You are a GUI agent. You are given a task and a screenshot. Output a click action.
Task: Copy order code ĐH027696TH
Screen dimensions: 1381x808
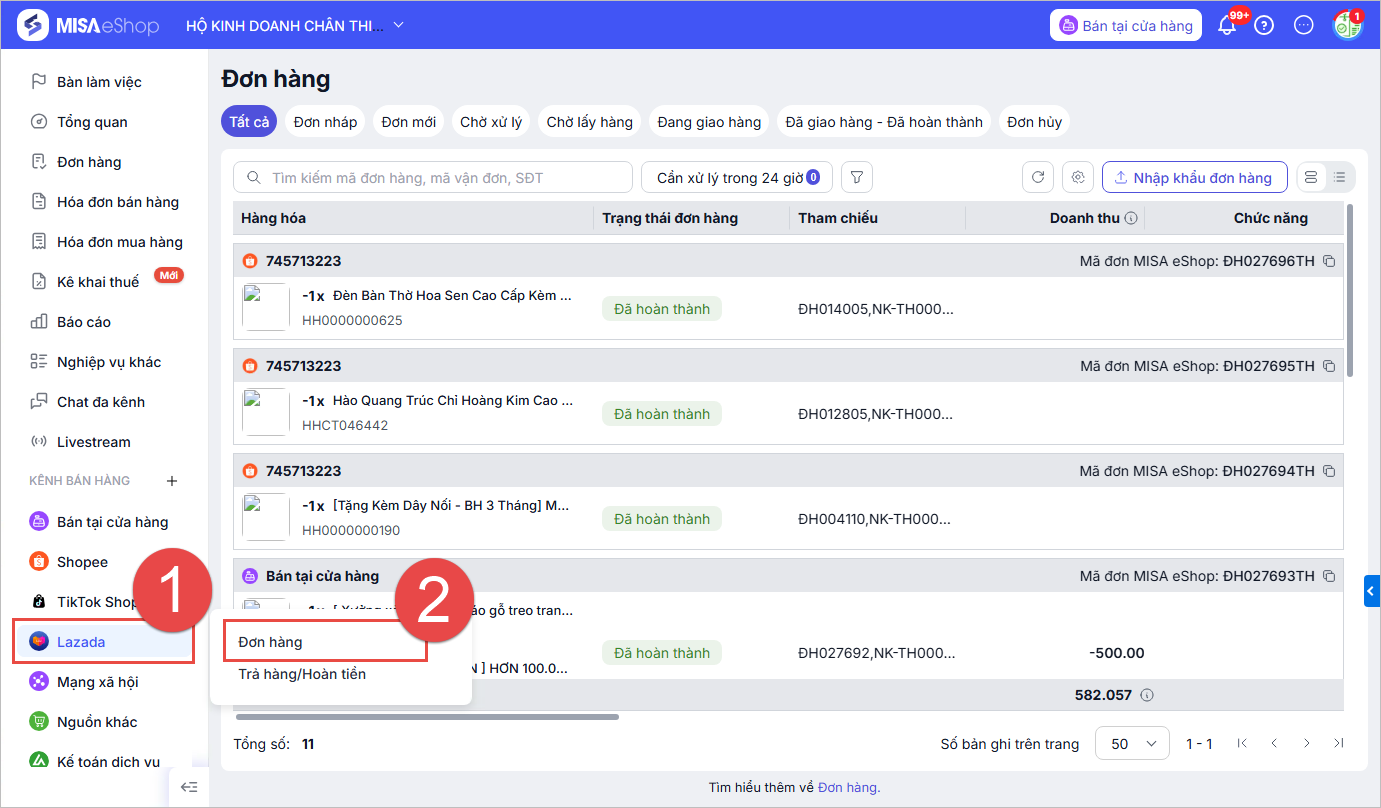[x=1329, y=261]
